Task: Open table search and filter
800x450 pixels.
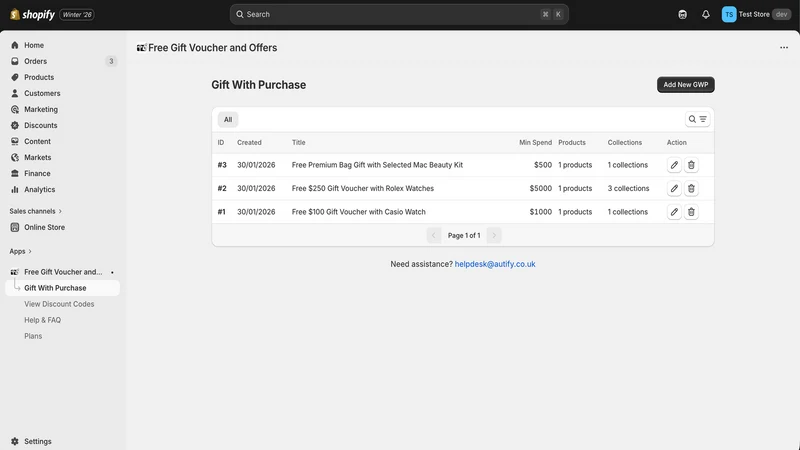Action: 697,119
